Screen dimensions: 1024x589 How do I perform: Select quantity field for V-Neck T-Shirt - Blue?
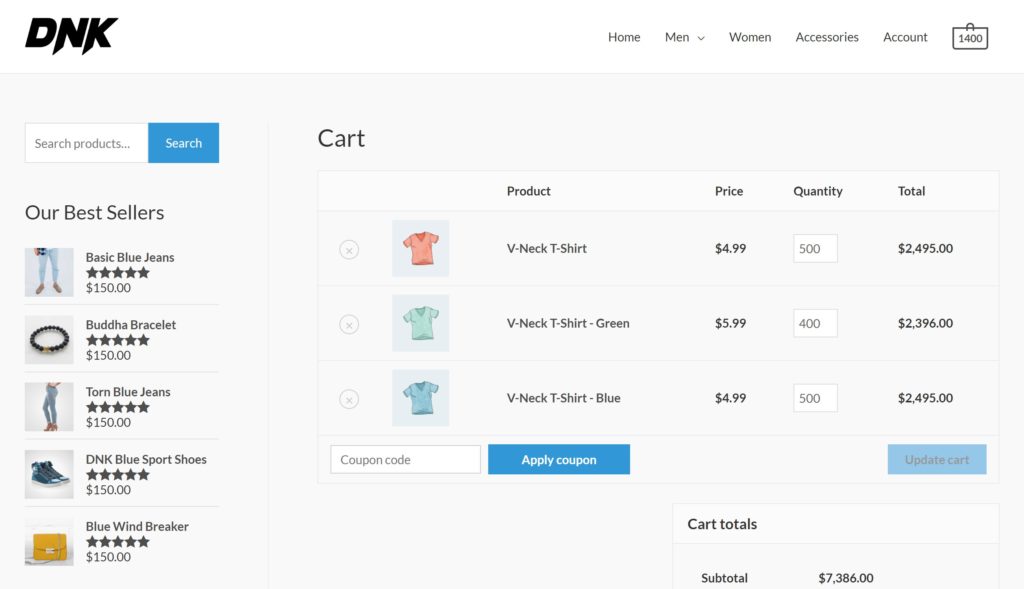coord(815,398)
